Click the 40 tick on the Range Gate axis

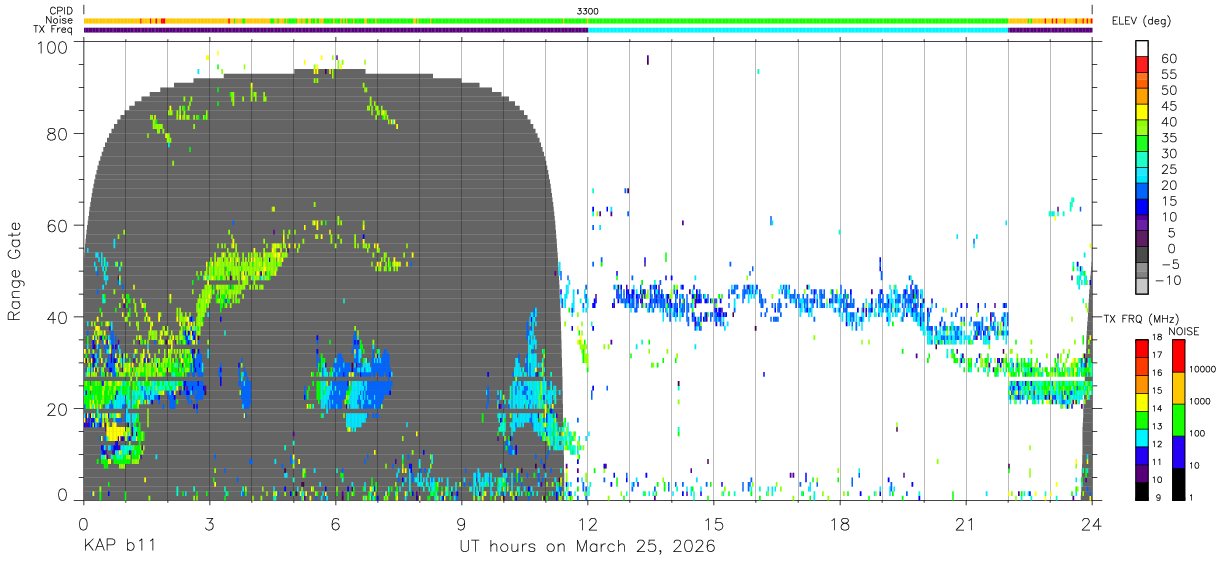[58, 316]
